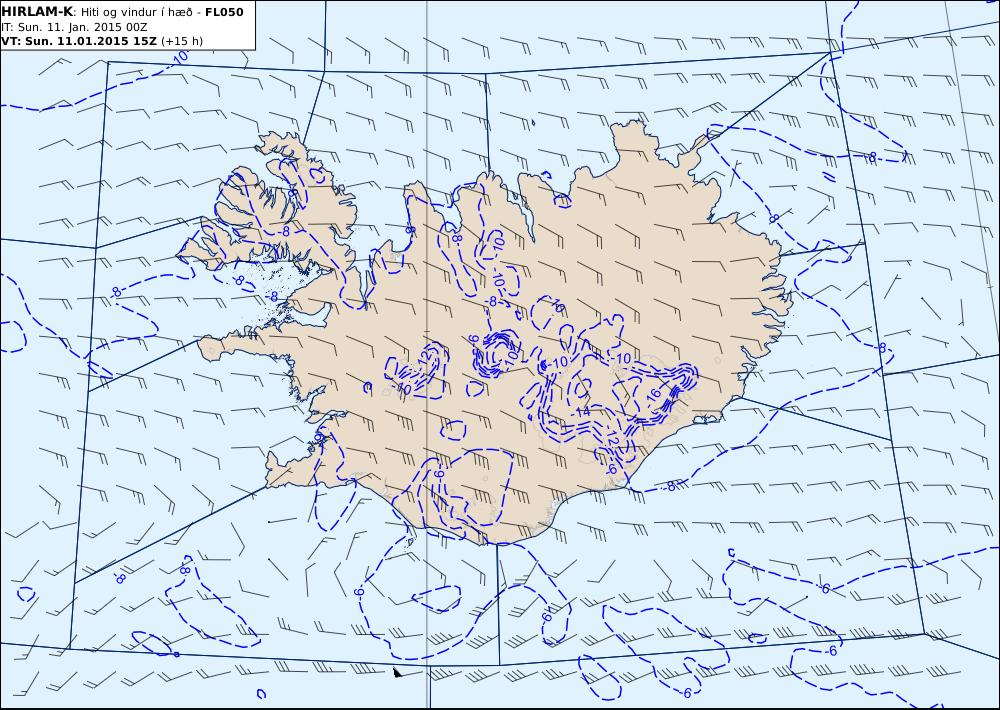This screenshot has height=710, width=1000.
Task: Select the FL050 flight level label
Action: [224, 12]
